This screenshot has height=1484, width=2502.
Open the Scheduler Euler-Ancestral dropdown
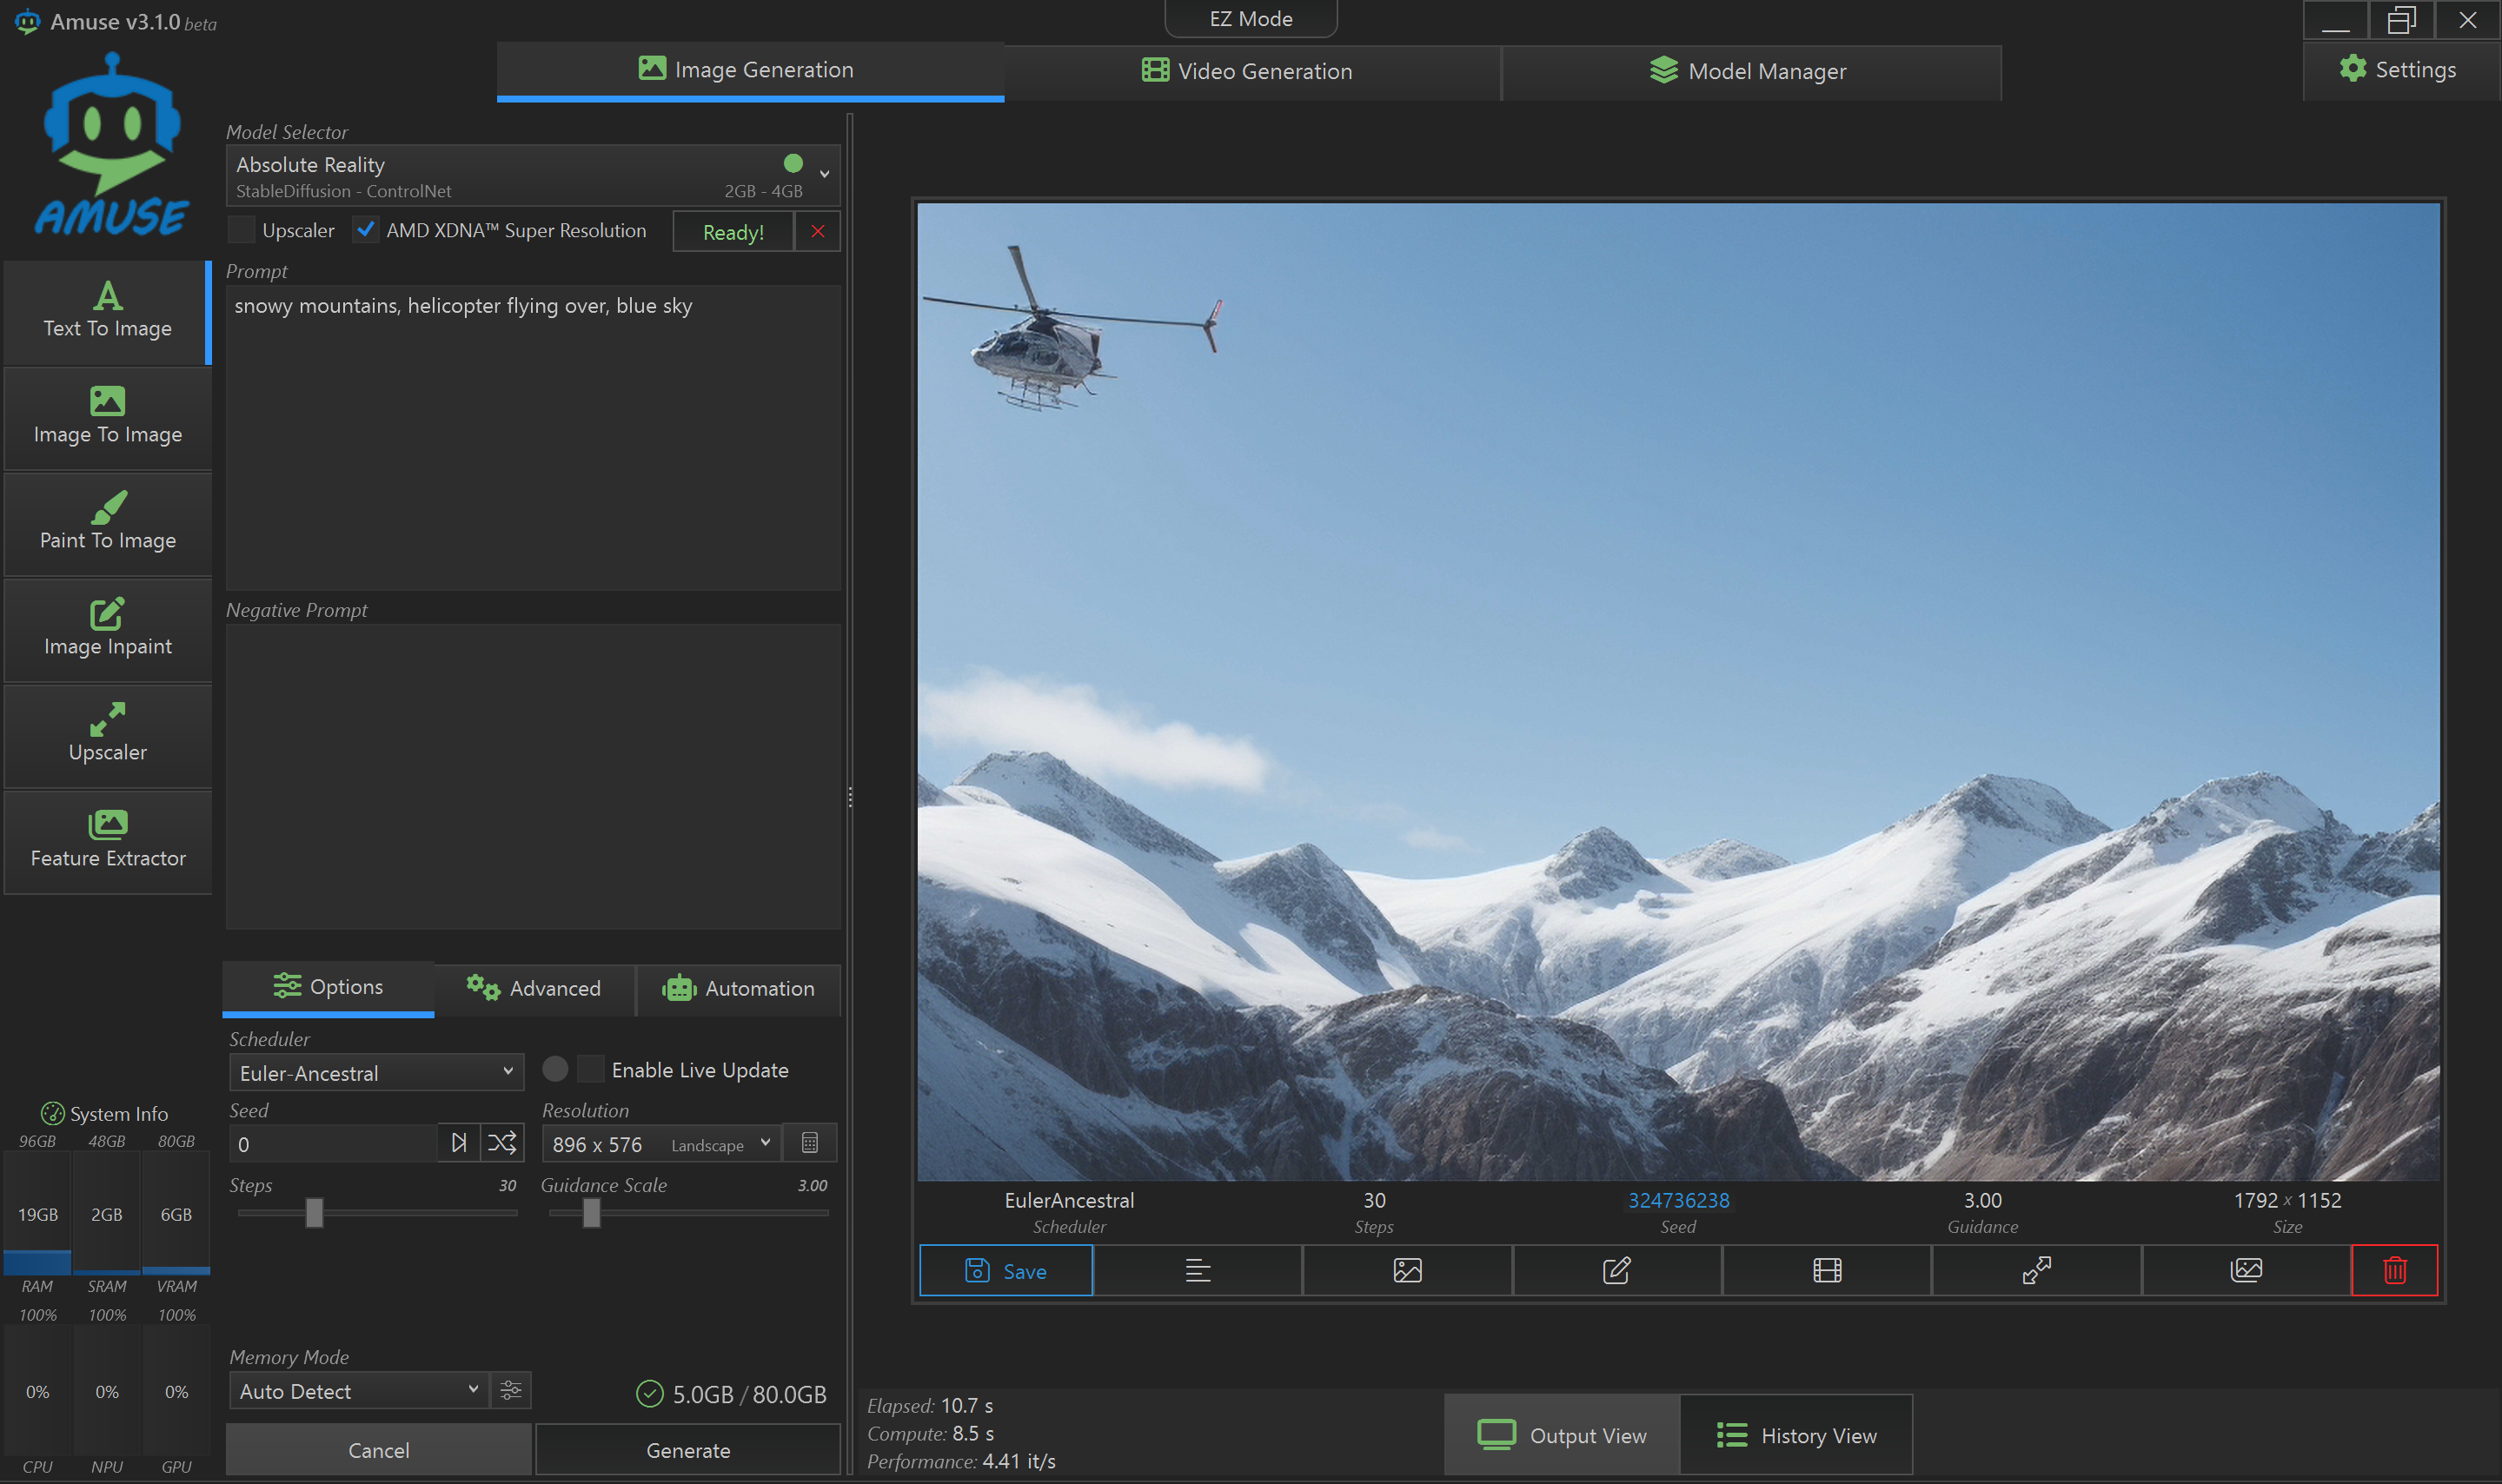click(x=376, y=1073)
